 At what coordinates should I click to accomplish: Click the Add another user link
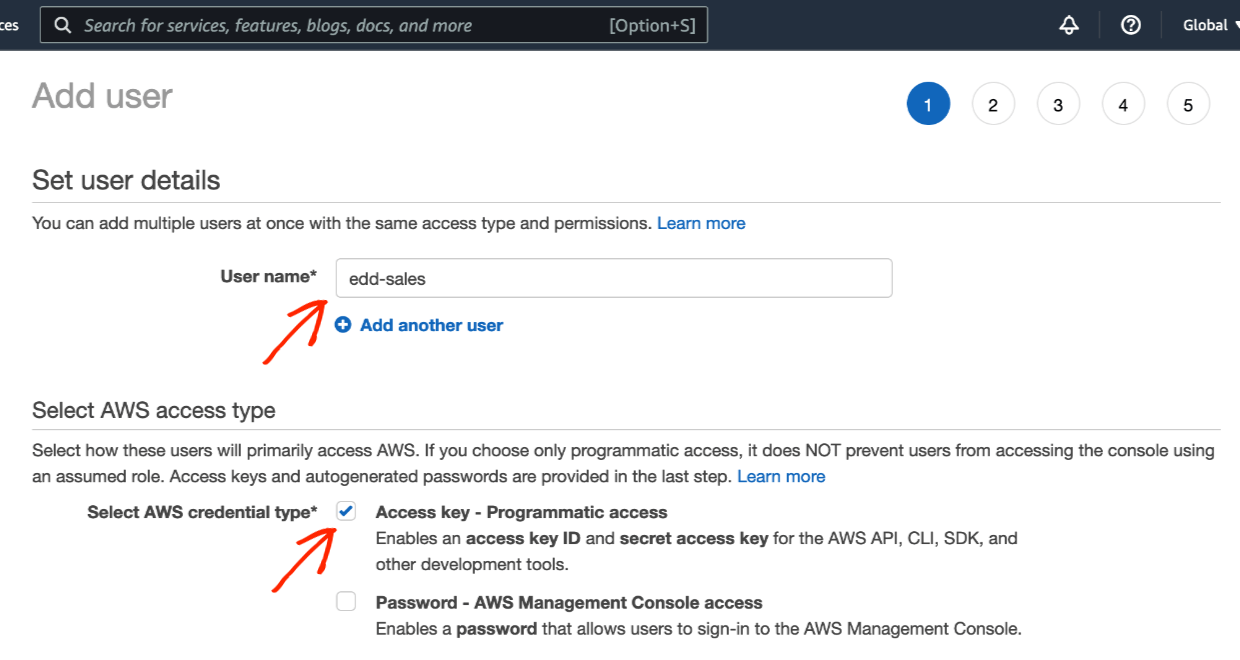(431, 324)
